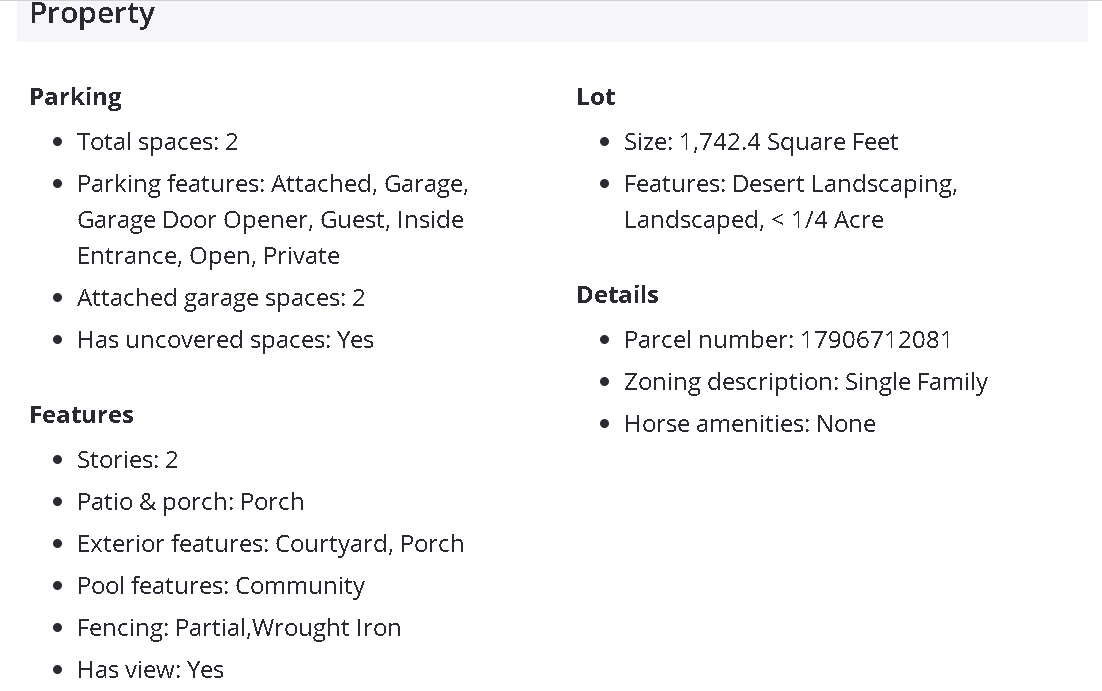Image resolution: width=1102 pixels, height=691 pixels.
Task: Click the Parking heading
Action: pyautogui.click(x=75, y=97)
